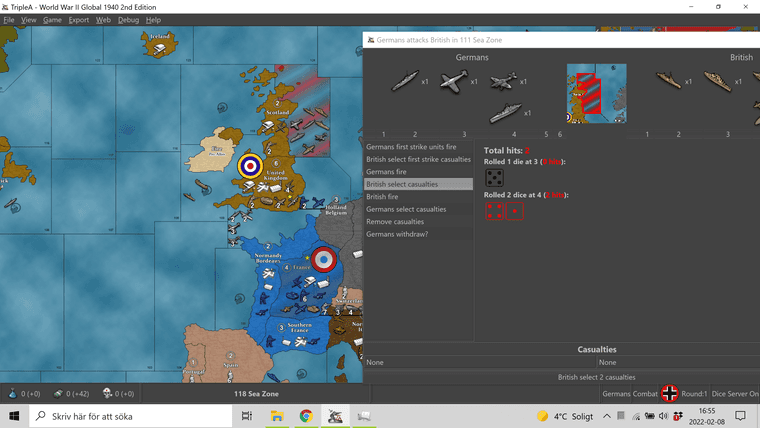Click the French roundel on the map
The height and width of the screenshot is (428, 760).
tap(323, 259)
